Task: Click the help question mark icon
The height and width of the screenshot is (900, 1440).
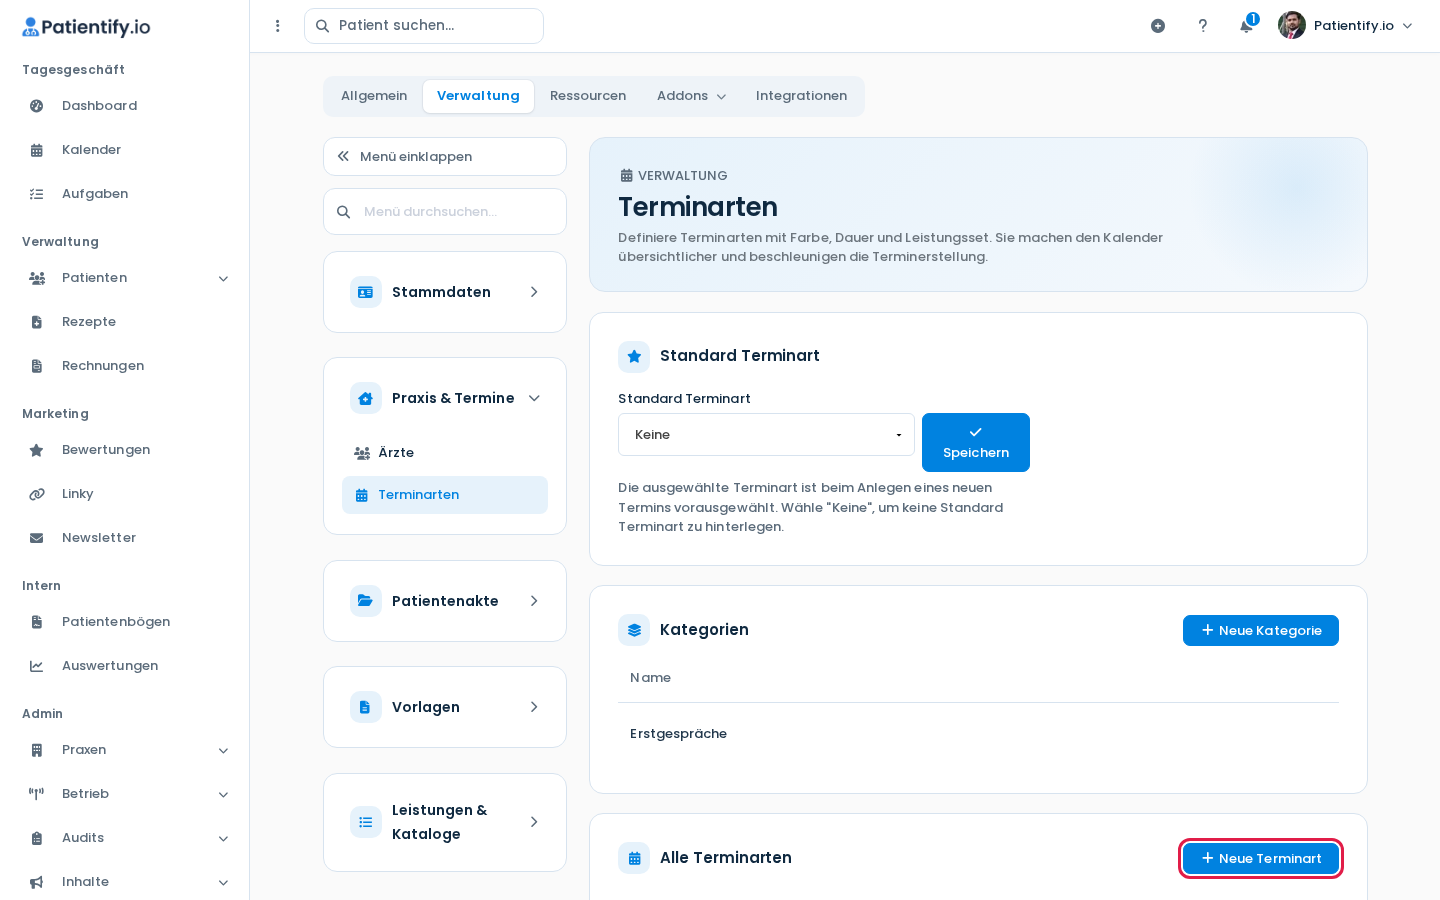Action: pos(1202,26)
